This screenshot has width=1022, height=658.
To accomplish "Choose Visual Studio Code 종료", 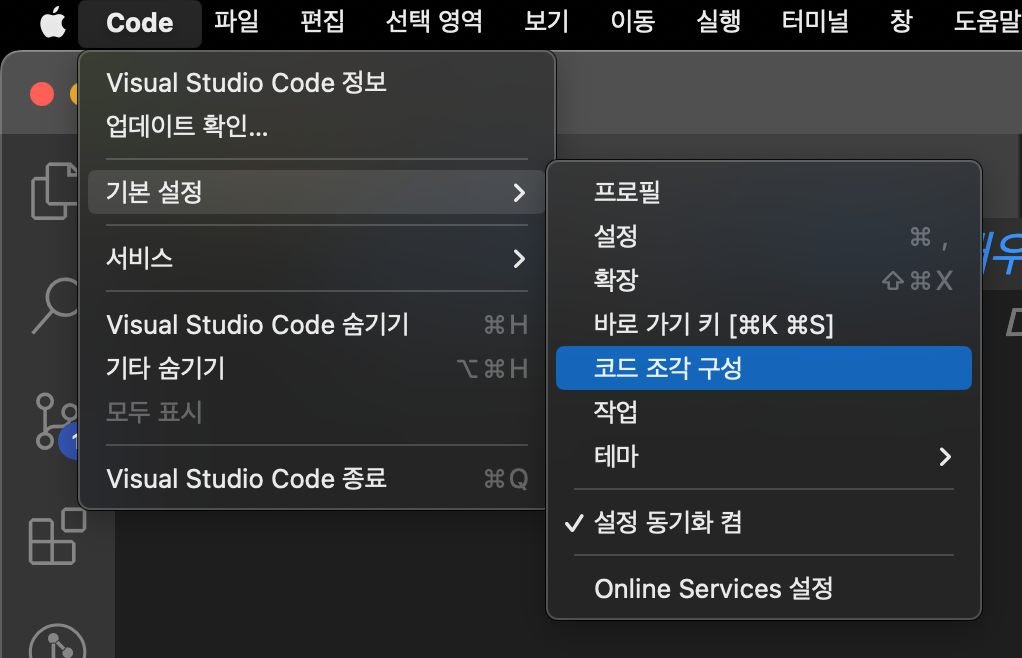I will (x=317, y=479).
